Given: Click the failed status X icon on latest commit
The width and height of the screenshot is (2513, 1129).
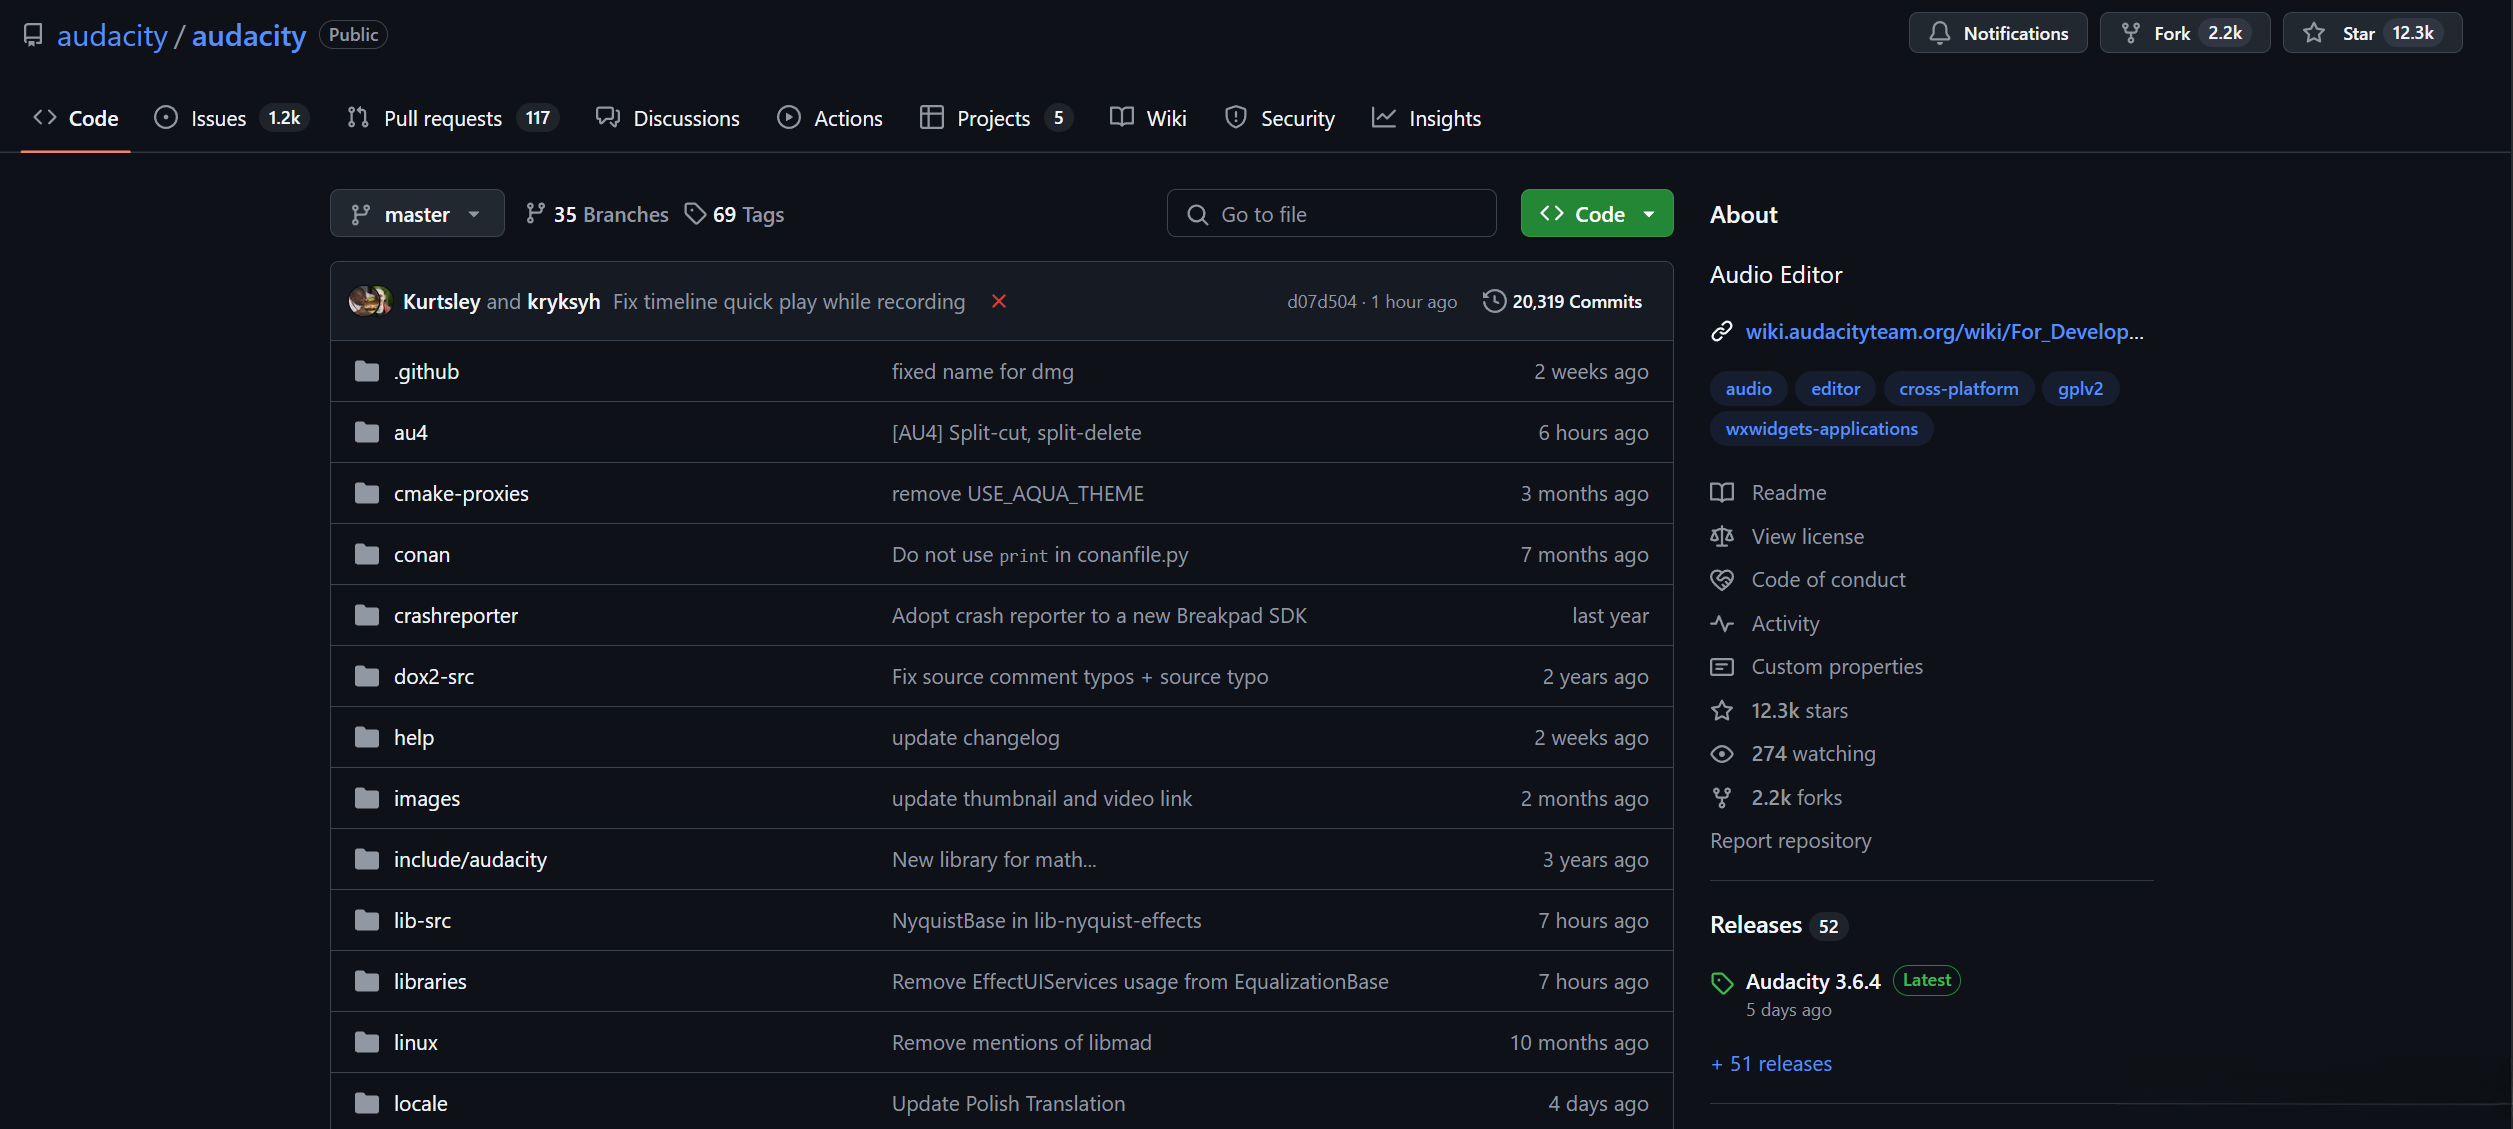Looking at the screenshot, I should click(998, 301).
